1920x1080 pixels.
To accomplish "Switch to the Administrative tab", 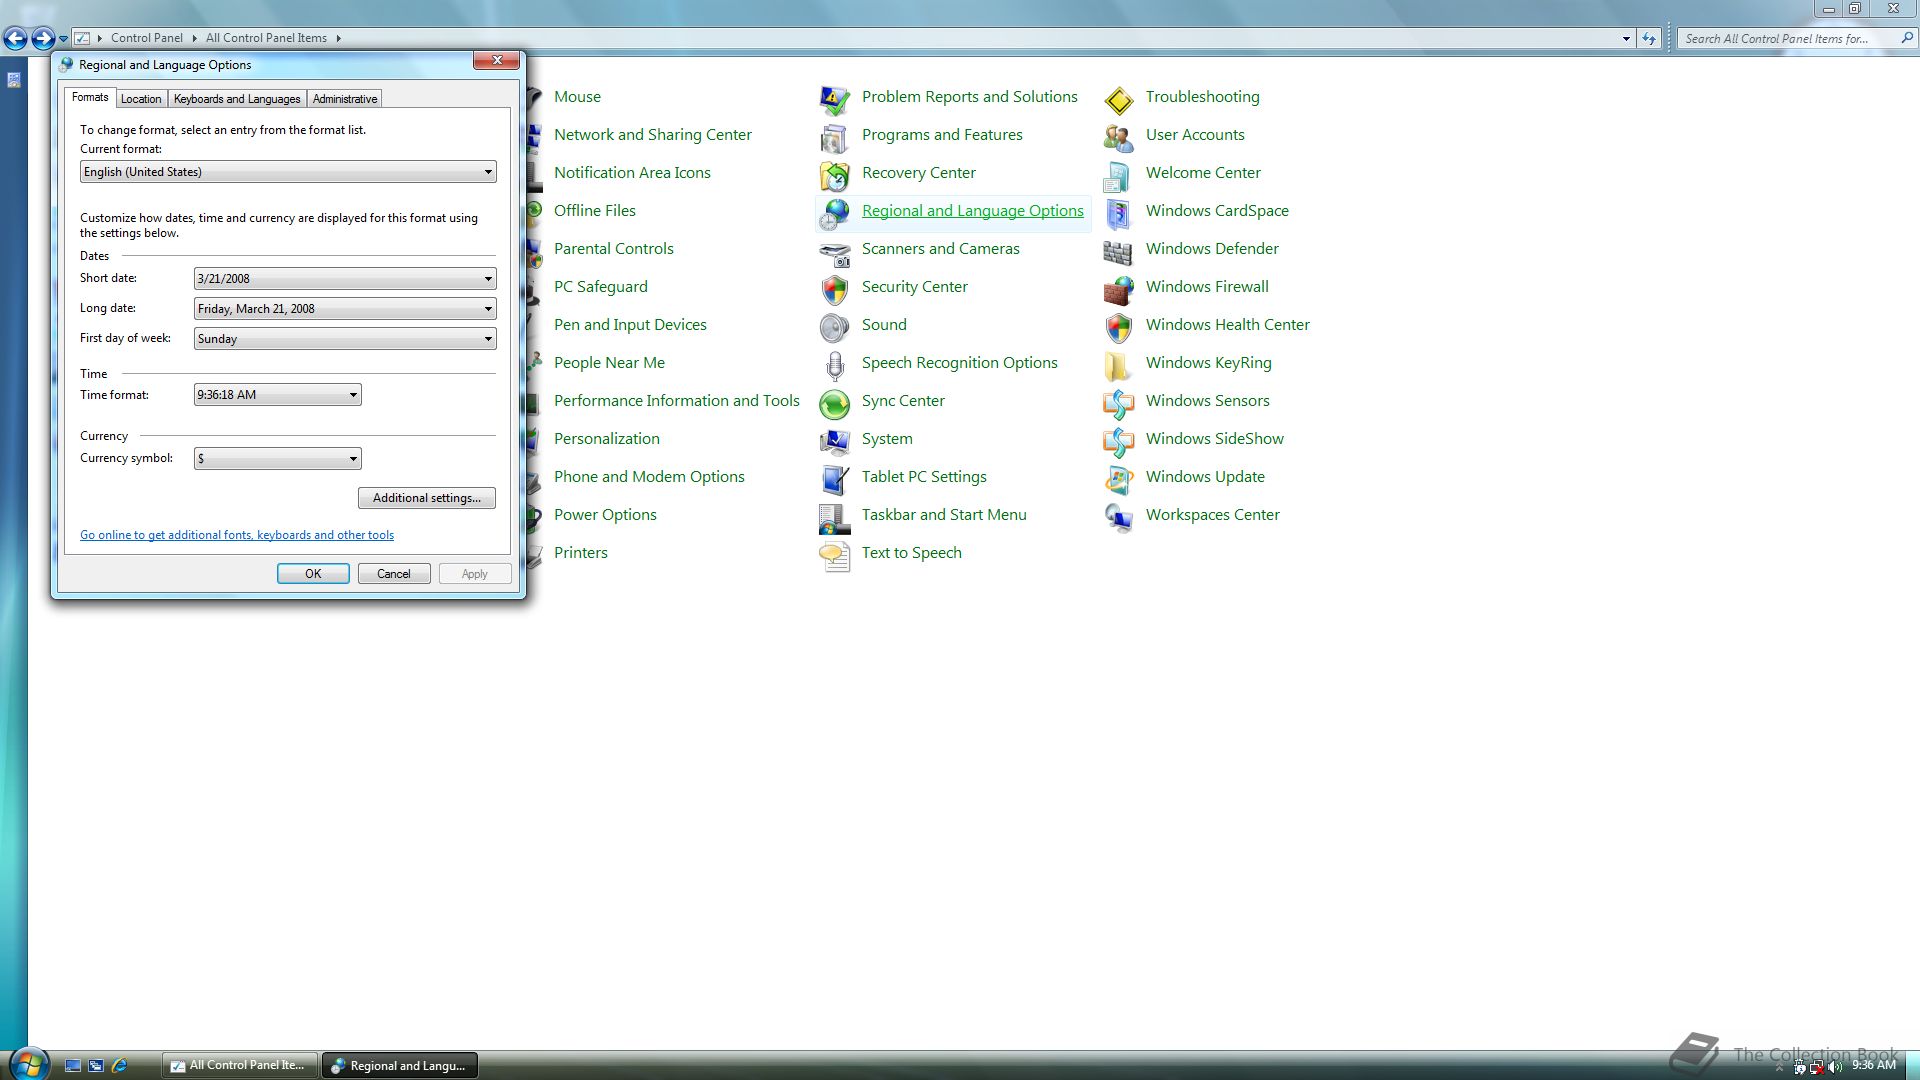I will [345, 99].
